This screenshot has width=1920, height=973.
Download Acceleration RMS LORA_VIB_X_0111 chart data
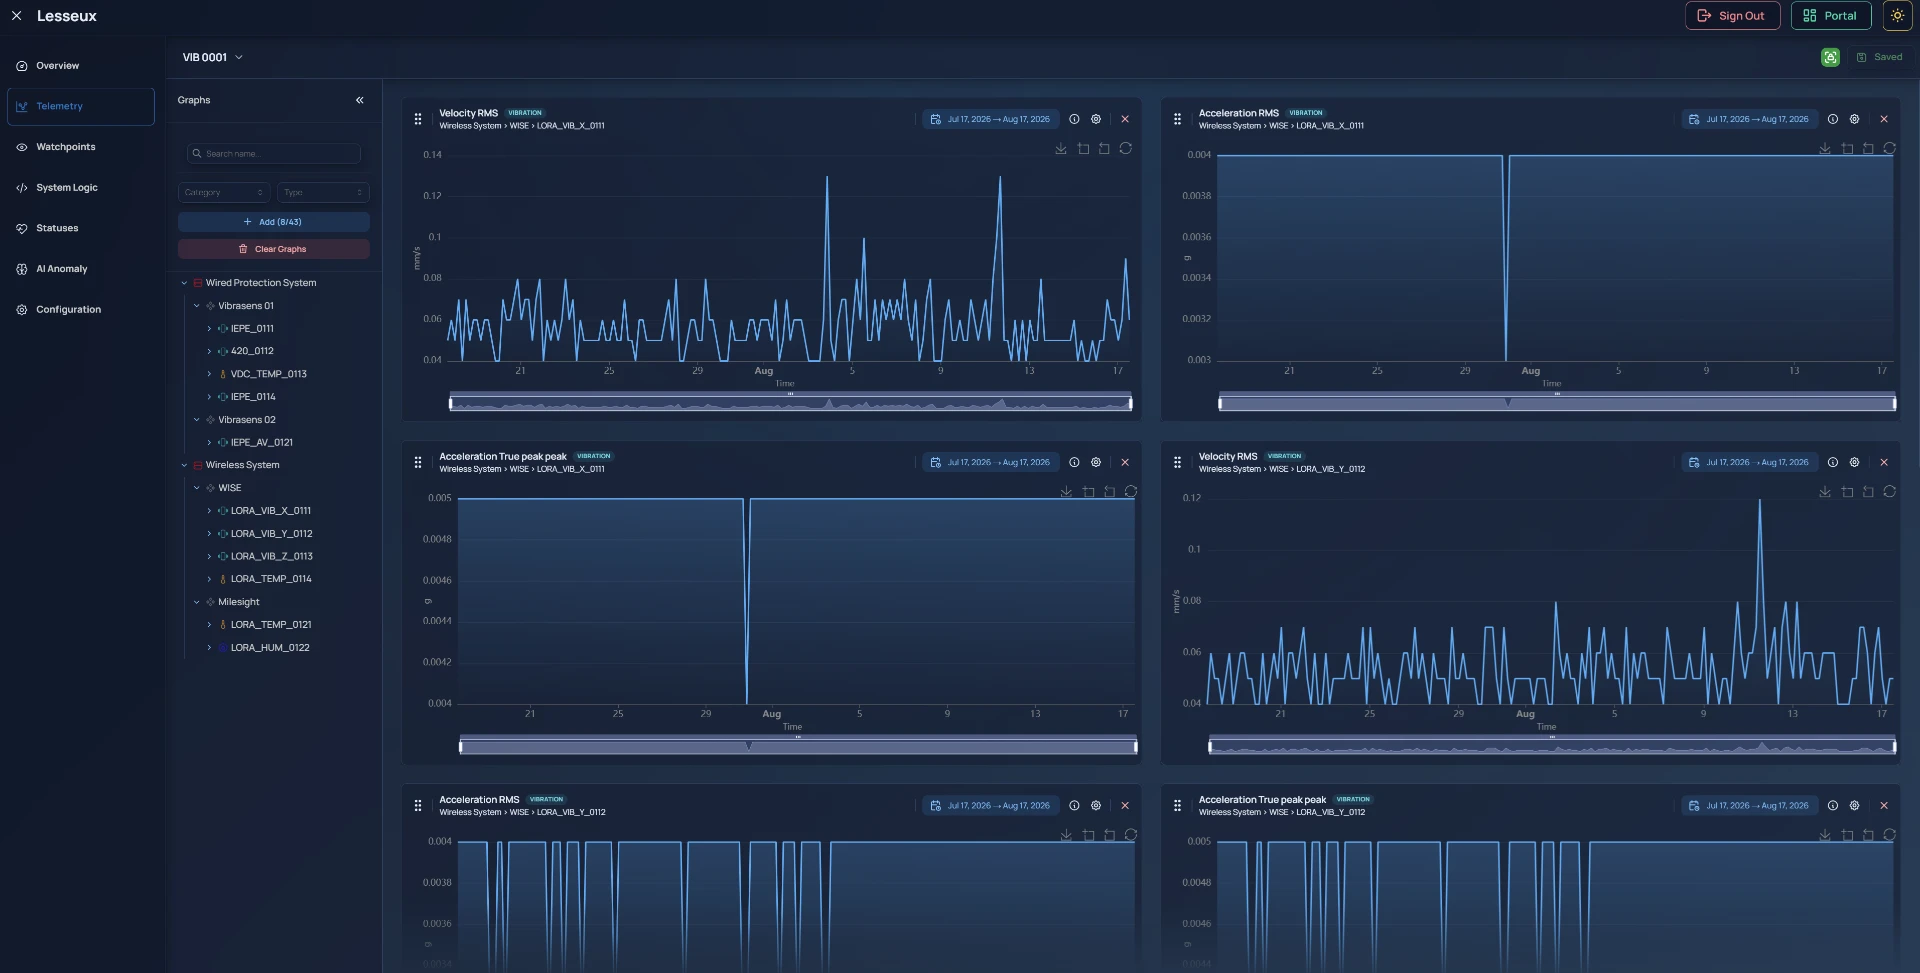[1825, 148]
